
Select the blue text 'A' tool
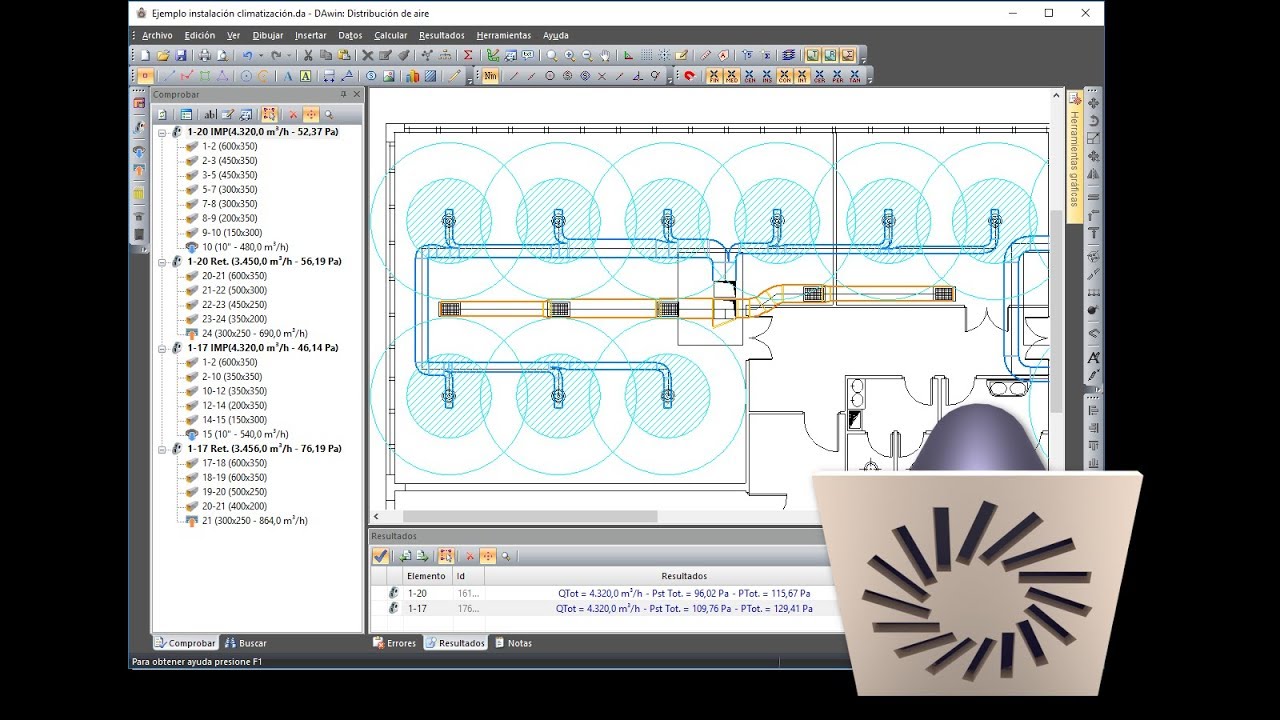point(288,75)
